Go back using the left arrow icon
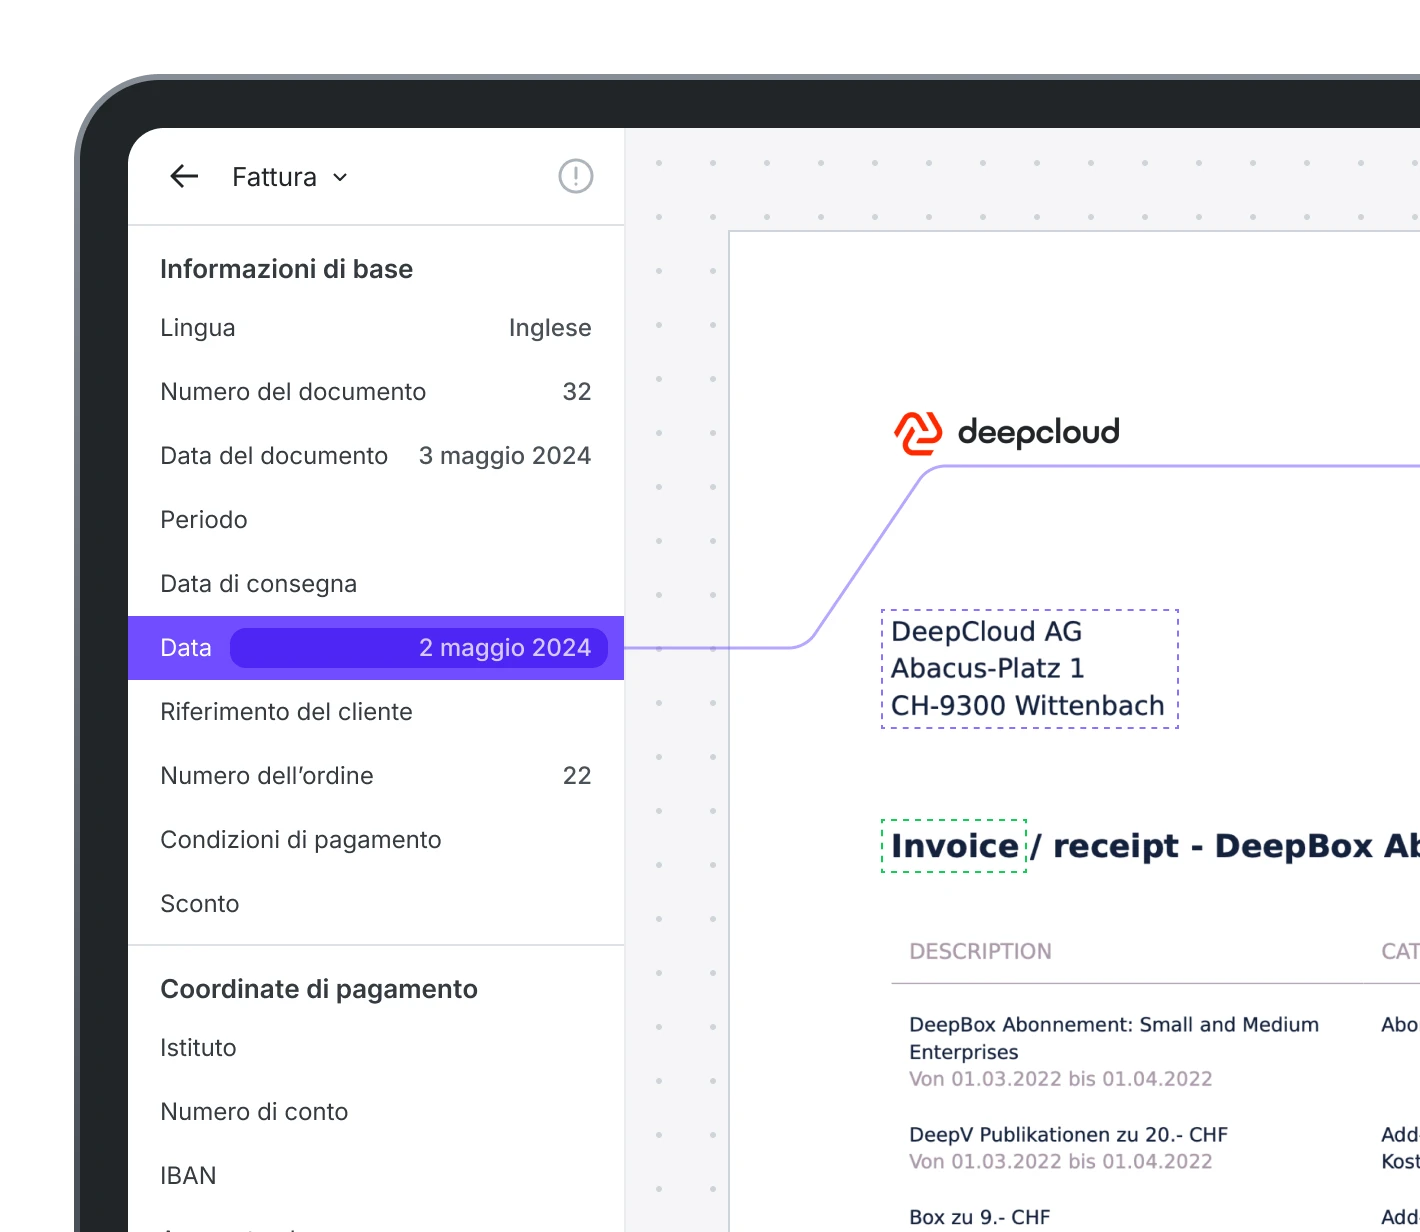This screenshot has height=1232, width=1420. coord(184,177)
